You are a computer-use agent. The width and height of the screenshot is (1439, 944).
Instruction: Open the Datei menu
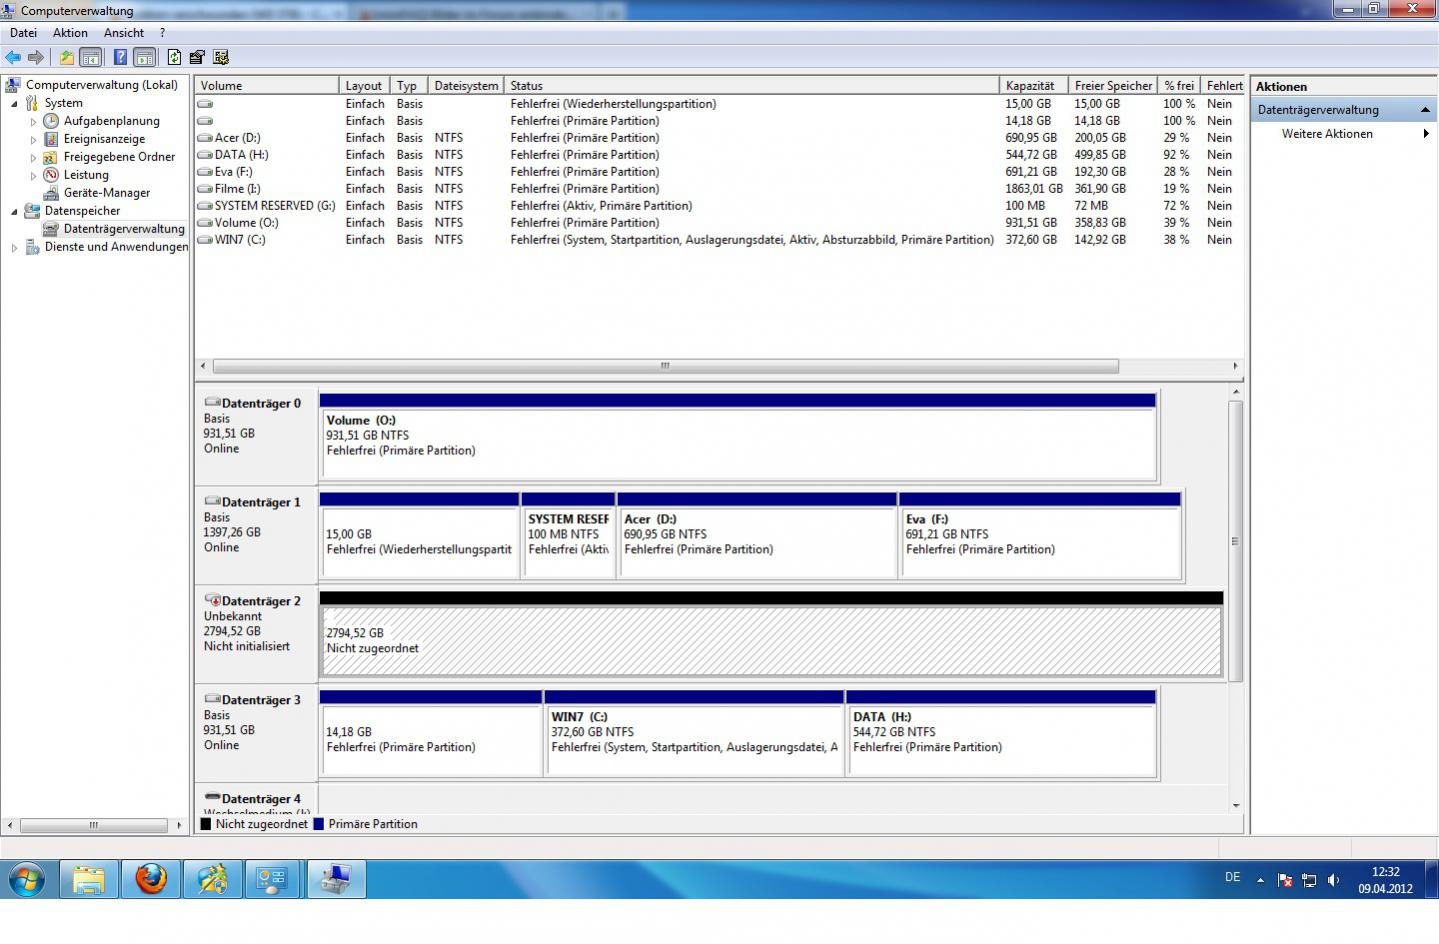(23, 33)
